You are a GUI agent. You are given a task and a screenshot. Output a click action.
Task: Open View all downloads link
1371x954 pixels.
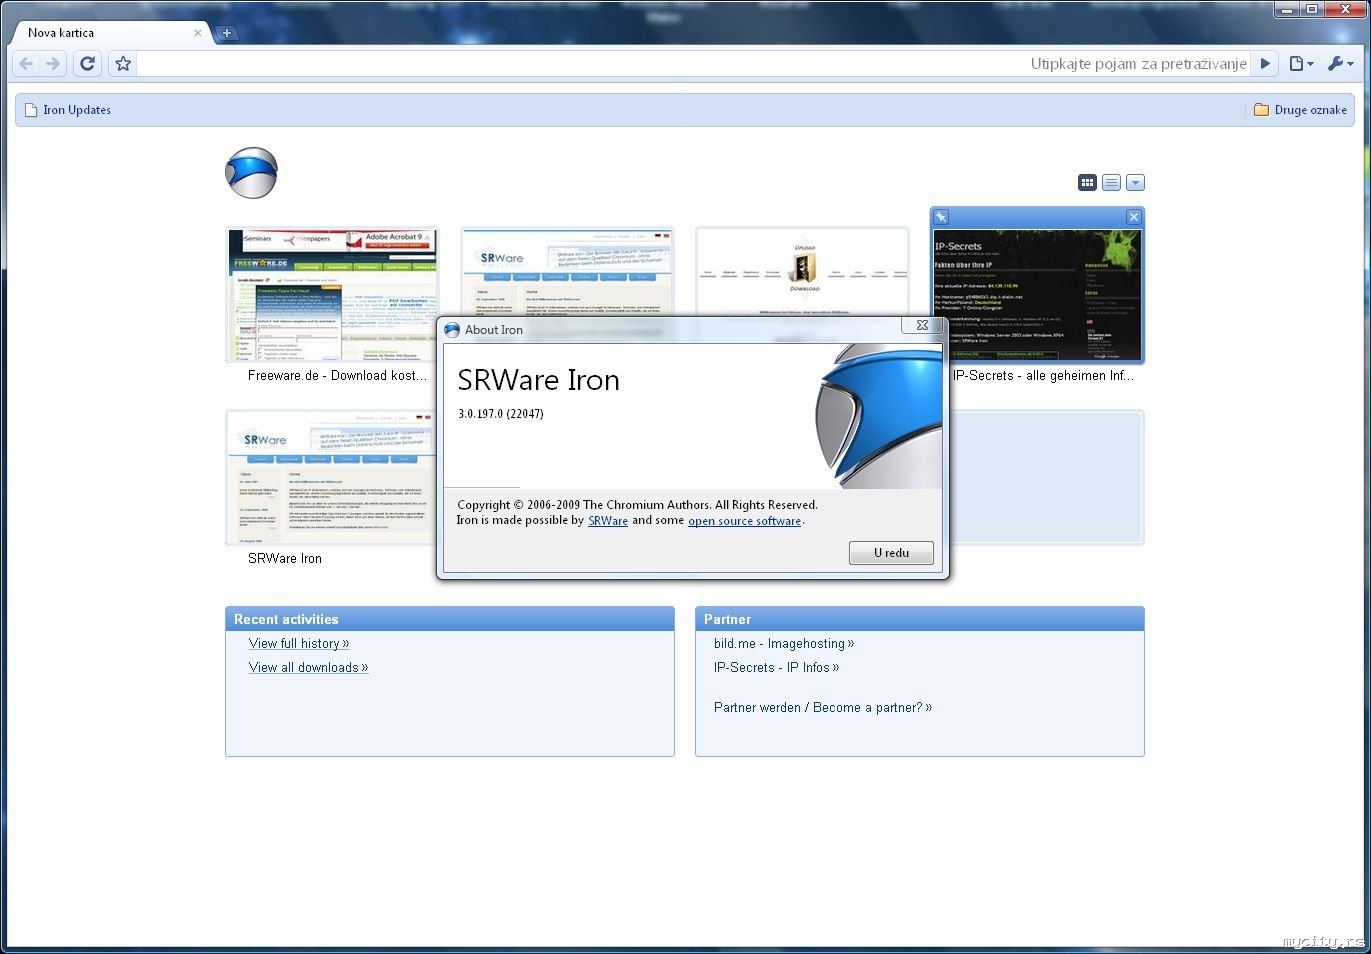pyautogui.click(x=309, y=668)
